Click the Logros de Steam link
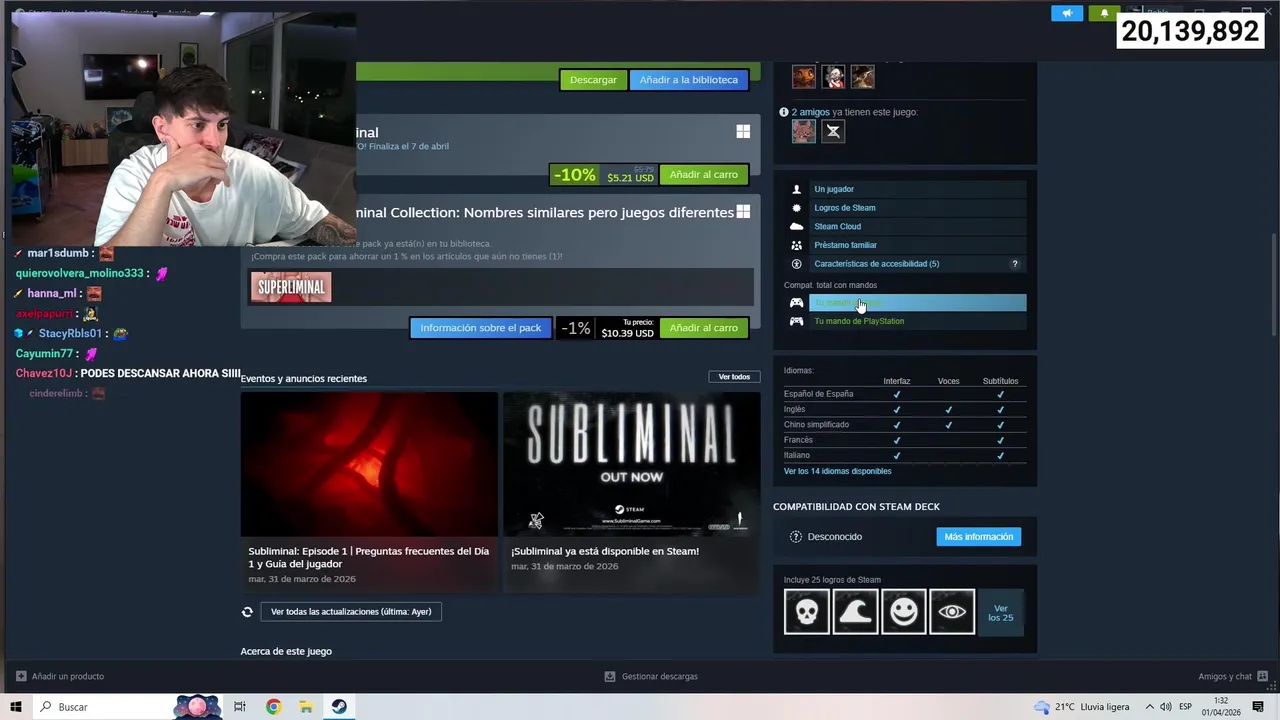This screenshot has height=720, width=1280. coord(845,208)
